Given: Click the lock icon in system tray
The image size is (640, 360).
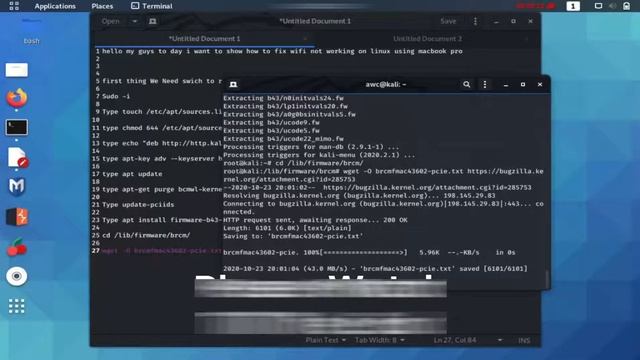Looking at the screenshot, I should [627, 6].
